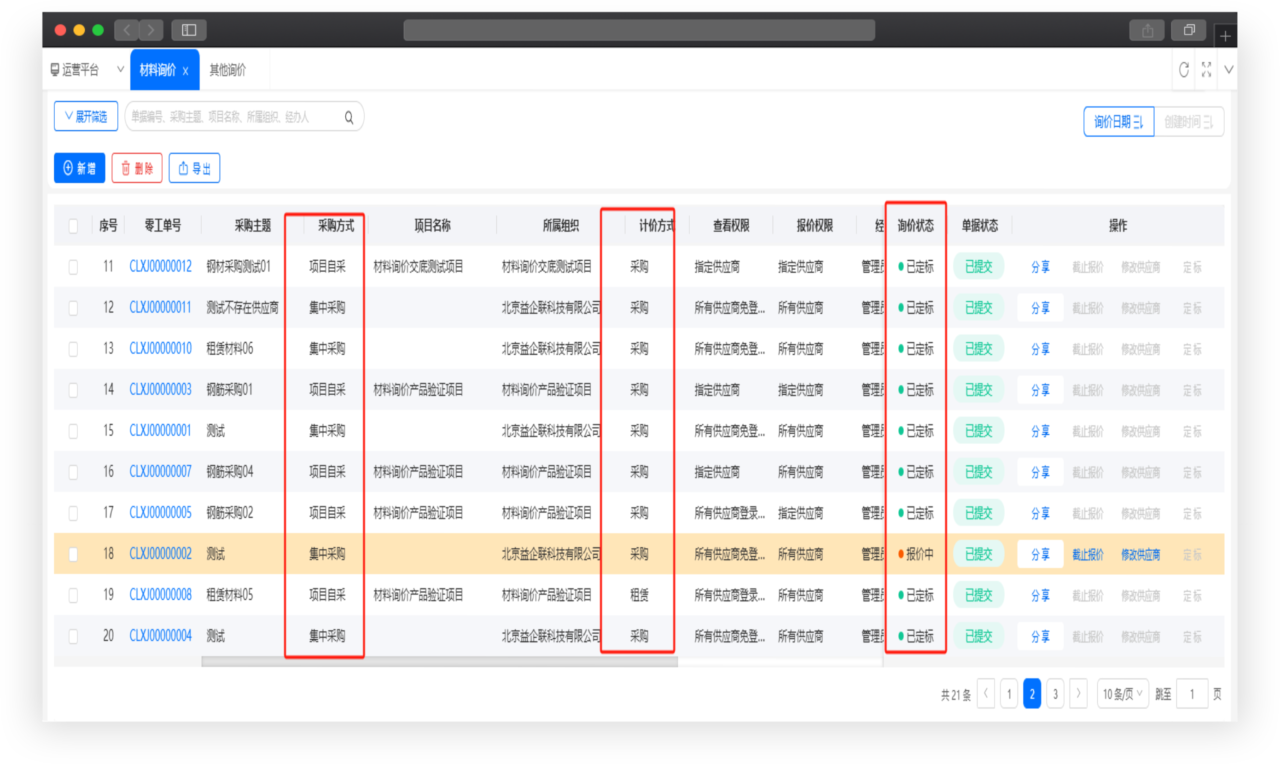Viewport: 1280px width, 764px height.
Task: Toggle the select-all checkbox in table header
Action: click(73, 226)
